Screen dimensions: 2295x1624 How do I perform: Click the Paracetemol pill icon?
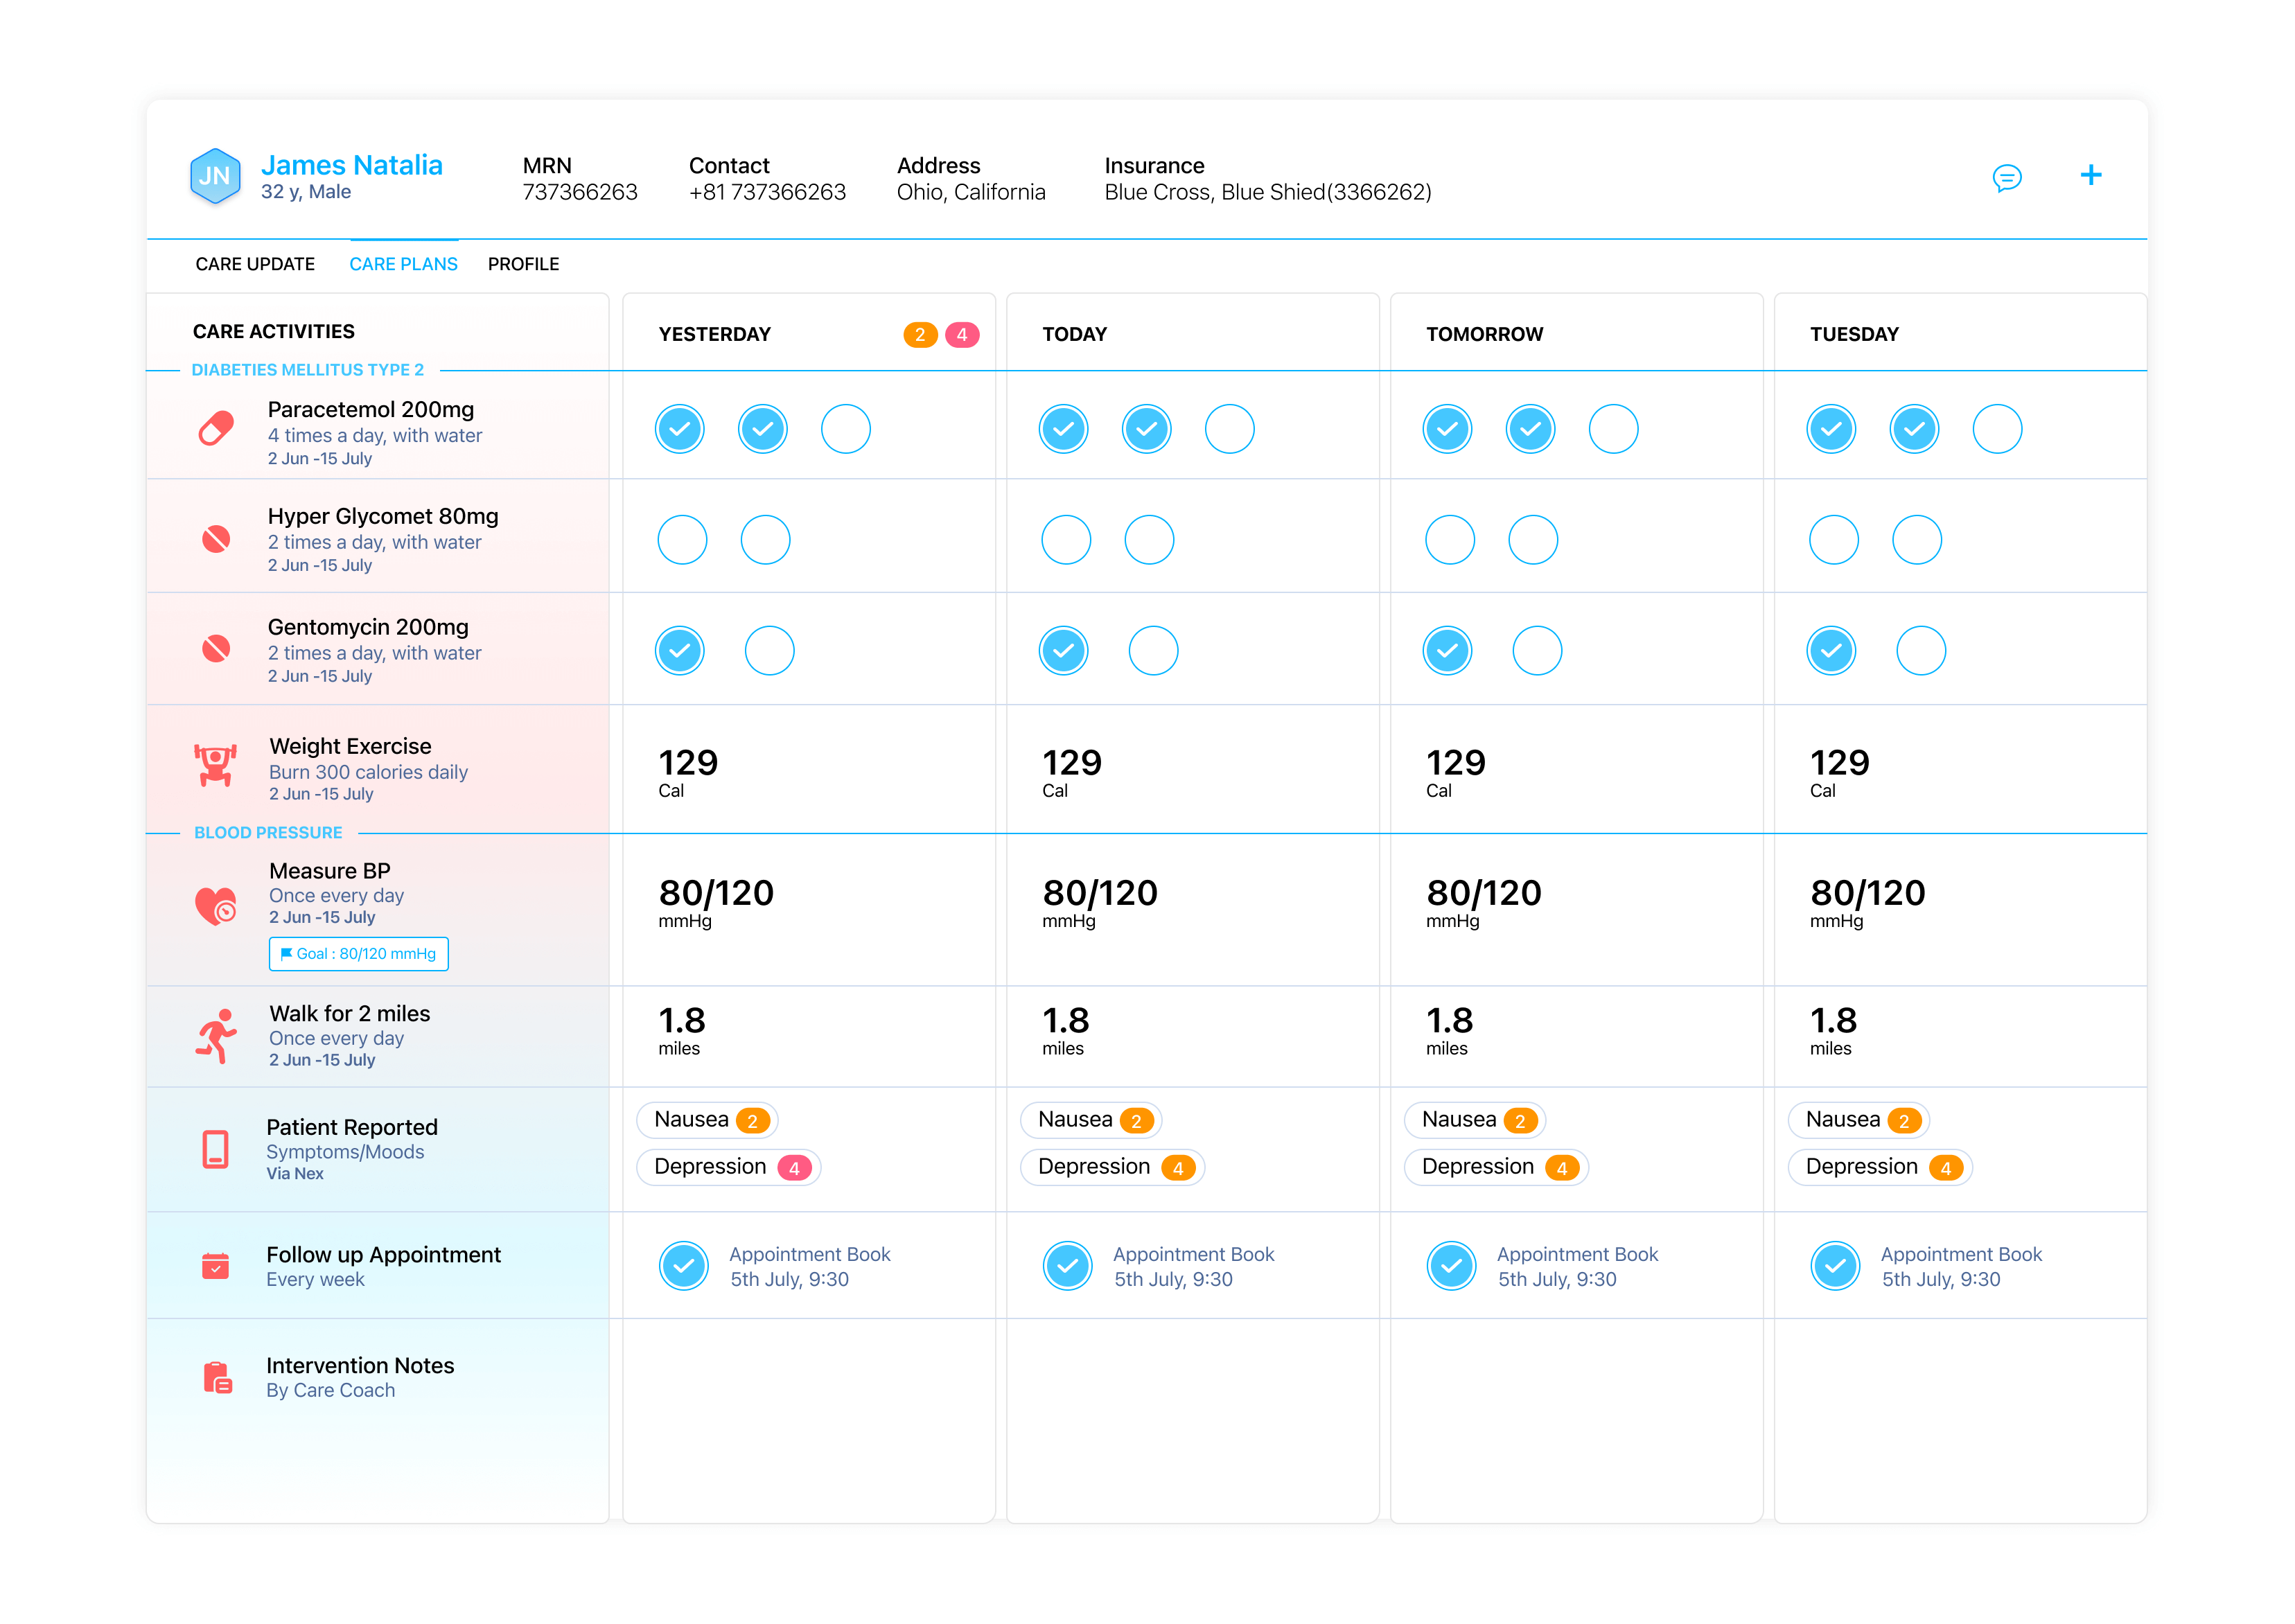pos(216,428)
